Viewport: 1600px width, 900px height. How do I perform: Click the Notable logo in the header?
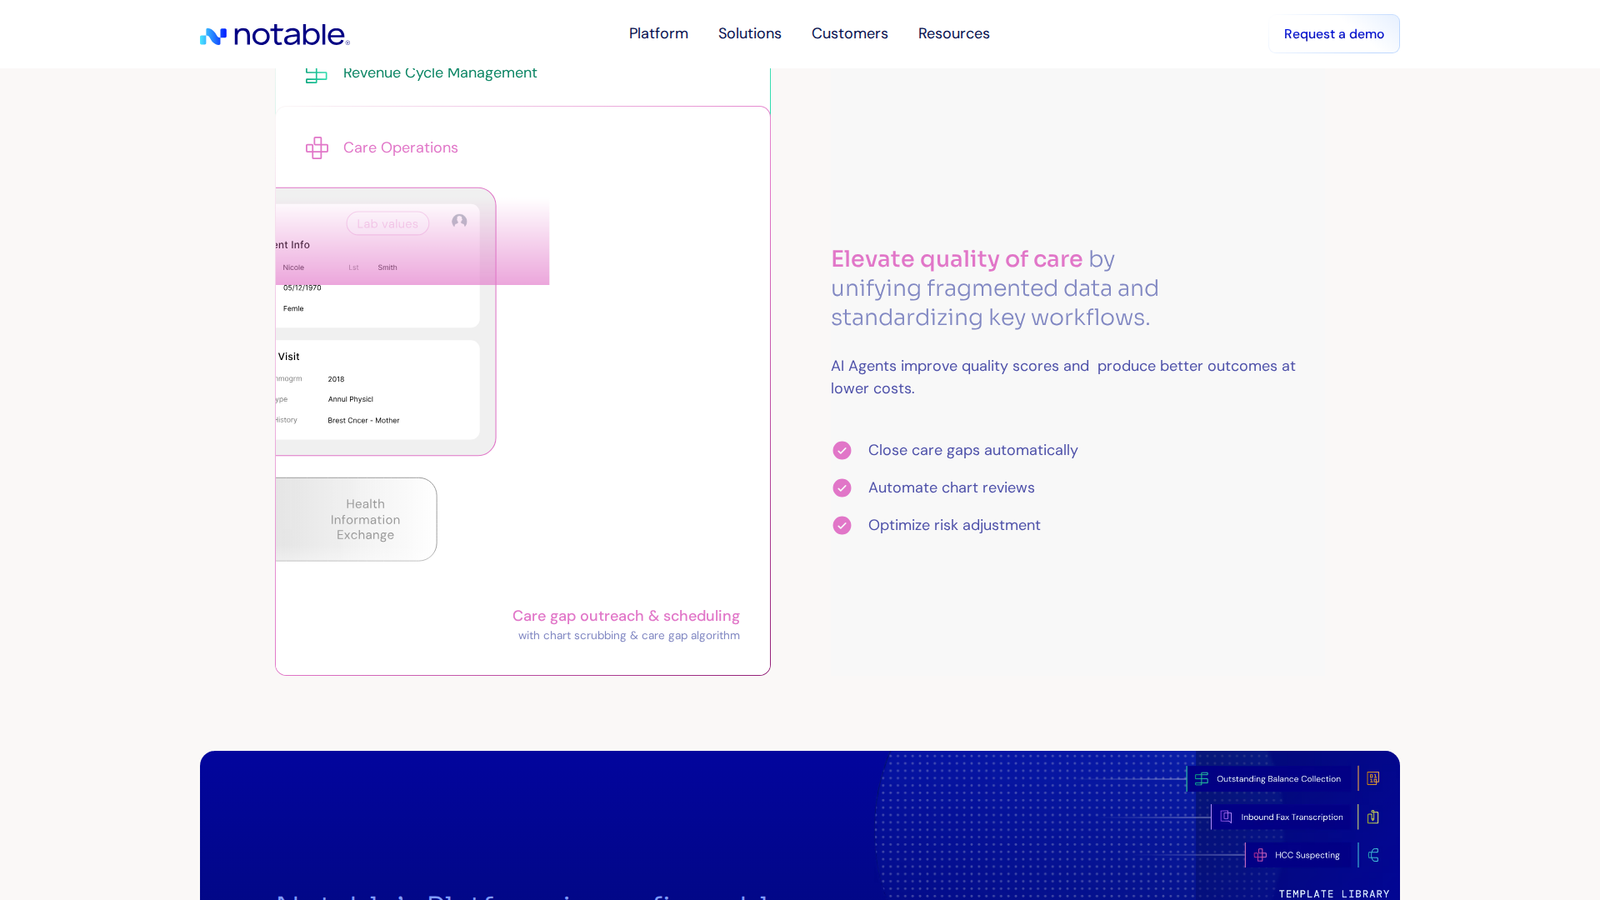275,35
